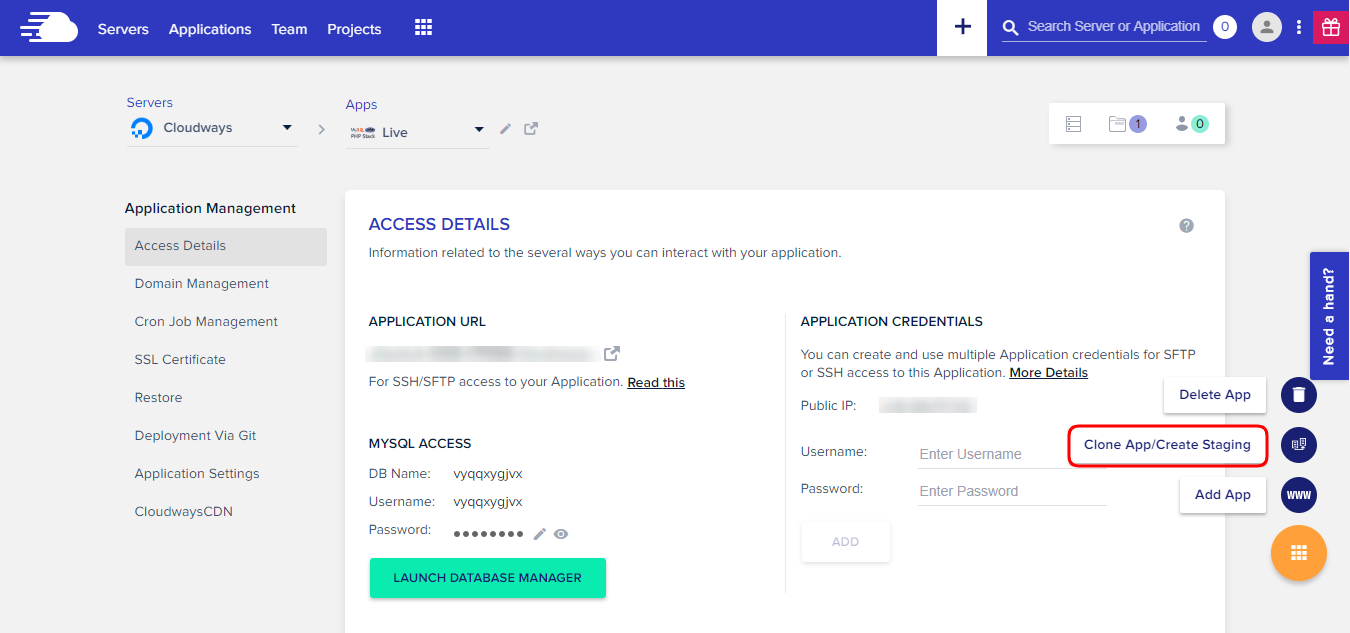Click the WWW floating icon

[1298, 494]
